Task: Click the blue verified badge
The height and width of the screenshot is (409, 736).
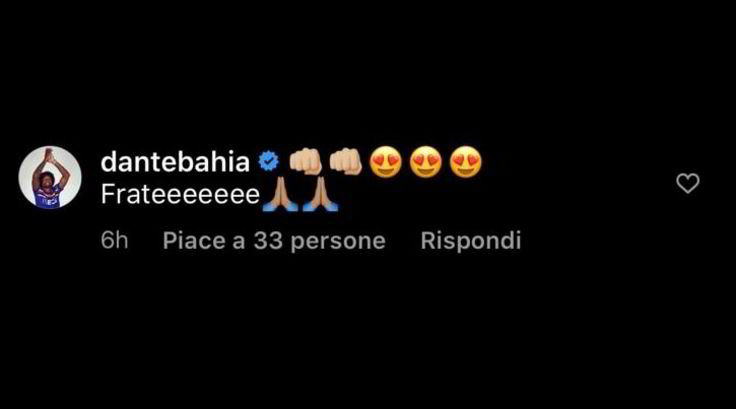Action: [x=268, y=162]
